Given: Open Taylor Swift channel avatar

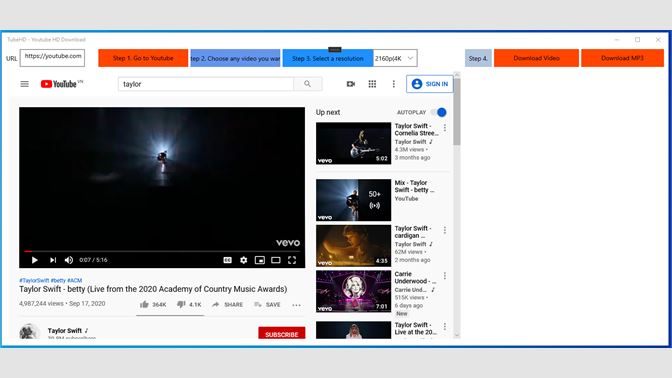Looking at the screenshot, I should pos(29,332).
